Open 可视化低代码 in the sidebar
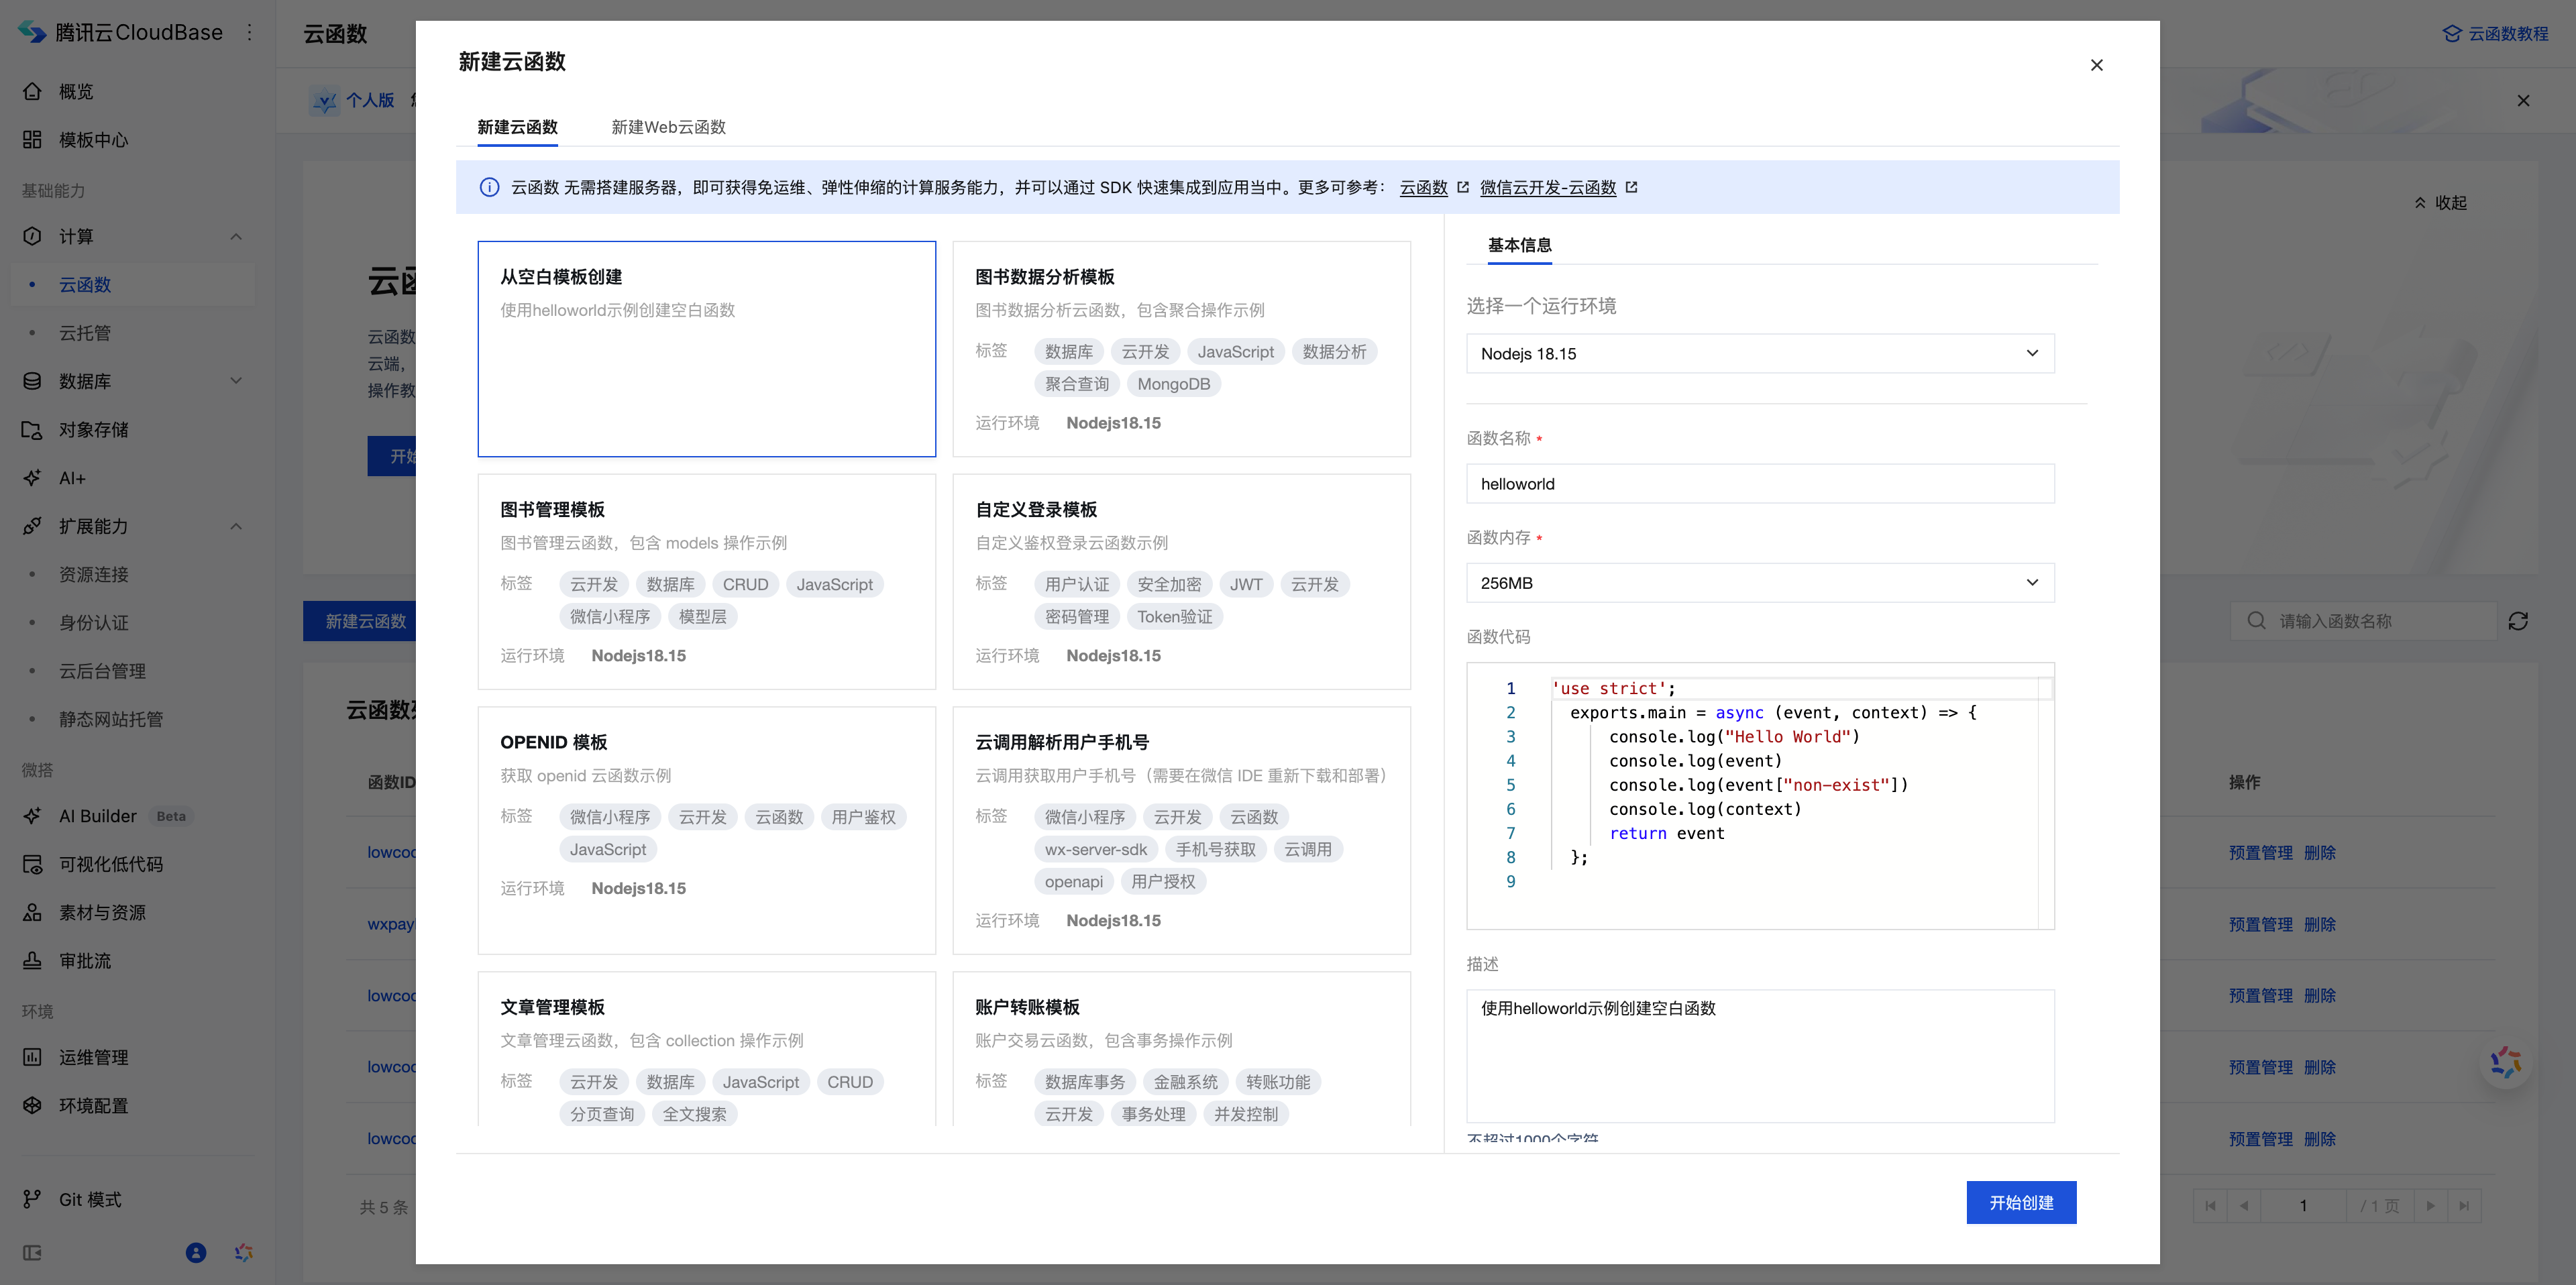The height and width of the screenshot is (1285, 2576). tap(110, 864)
